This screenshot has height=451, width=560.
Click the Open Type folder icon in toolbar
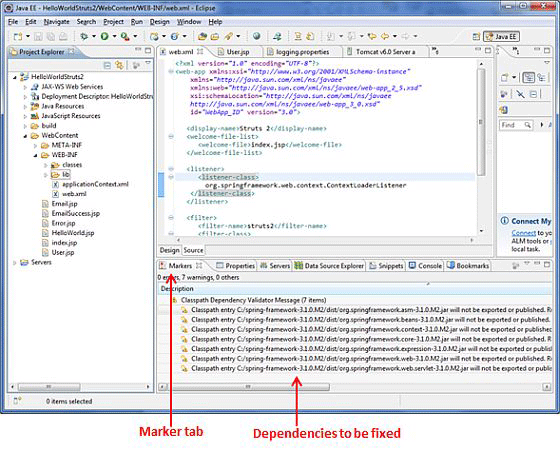[x=202, y=36]
